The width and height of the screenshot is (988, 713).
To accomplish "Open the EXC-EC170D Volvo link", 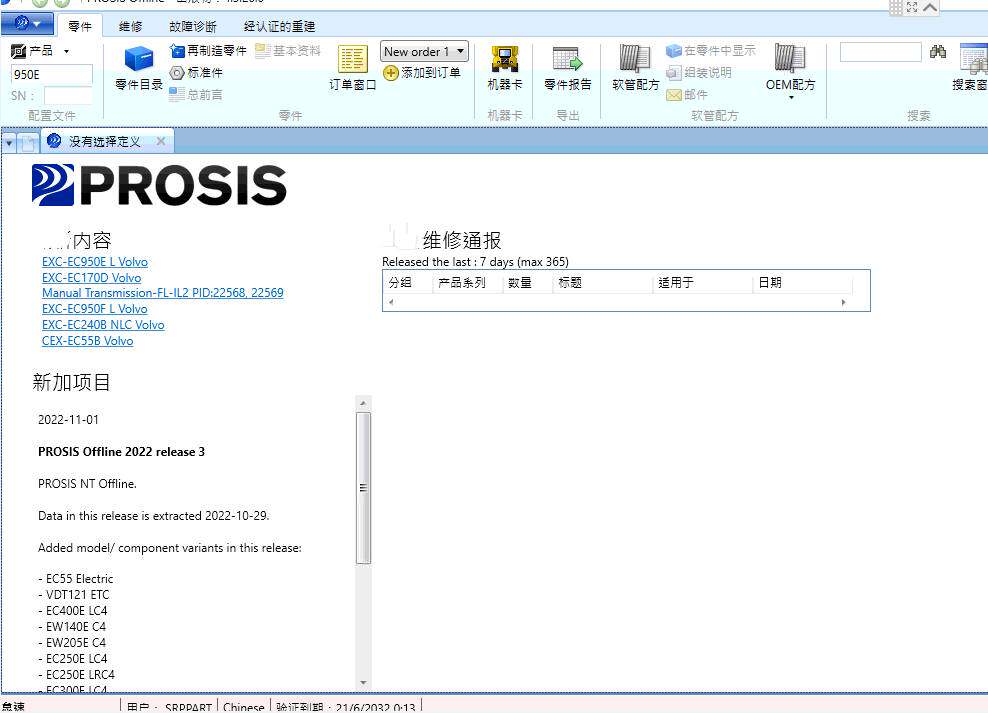I will coord(91,278).
